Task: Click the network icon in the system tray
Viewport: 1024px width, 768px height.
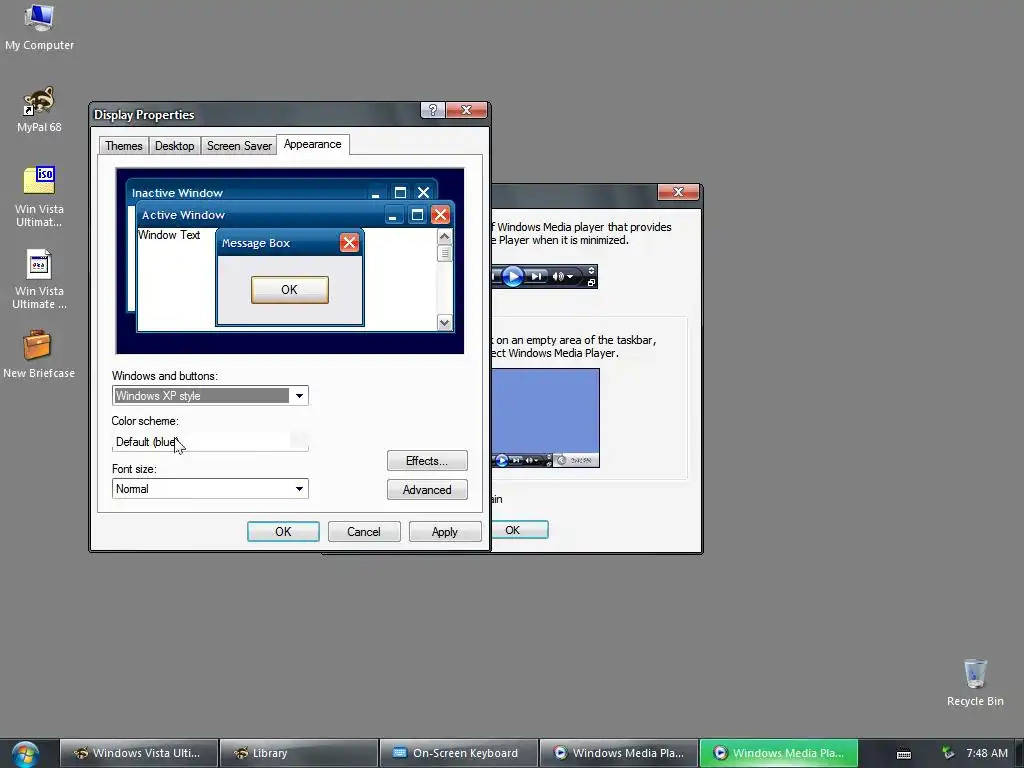Action: [x=948, y=753]
